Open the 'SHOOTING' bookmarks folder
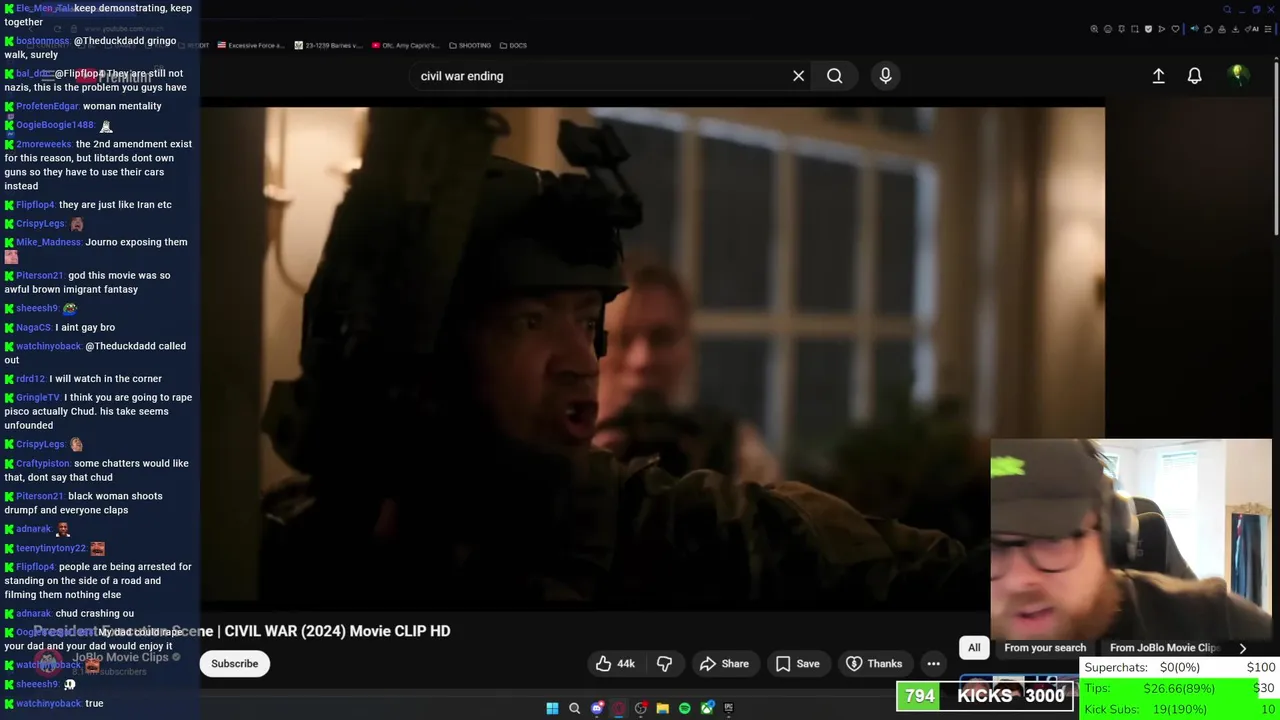The image size is (1280, 720). pyautogui.click(x=470, y=45)
